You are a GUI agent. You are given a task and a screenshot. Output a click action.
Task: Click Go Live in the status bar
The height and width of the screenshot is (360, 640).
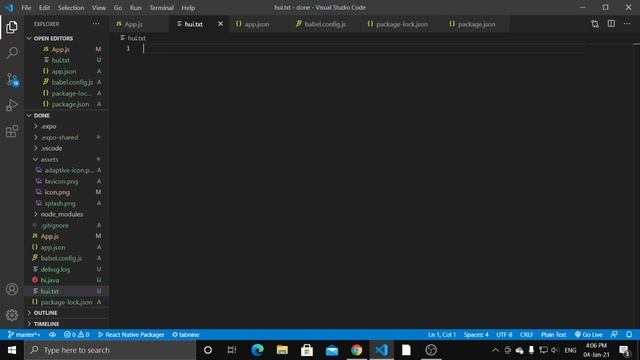coord(589,335)
